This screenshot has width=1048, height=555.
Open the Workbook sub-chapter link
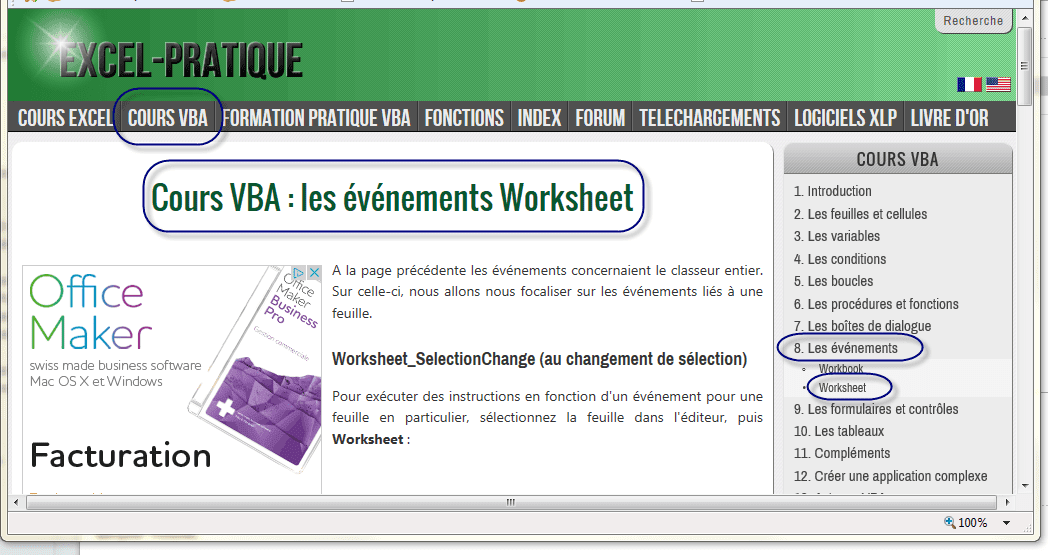(x=840, y=369)
